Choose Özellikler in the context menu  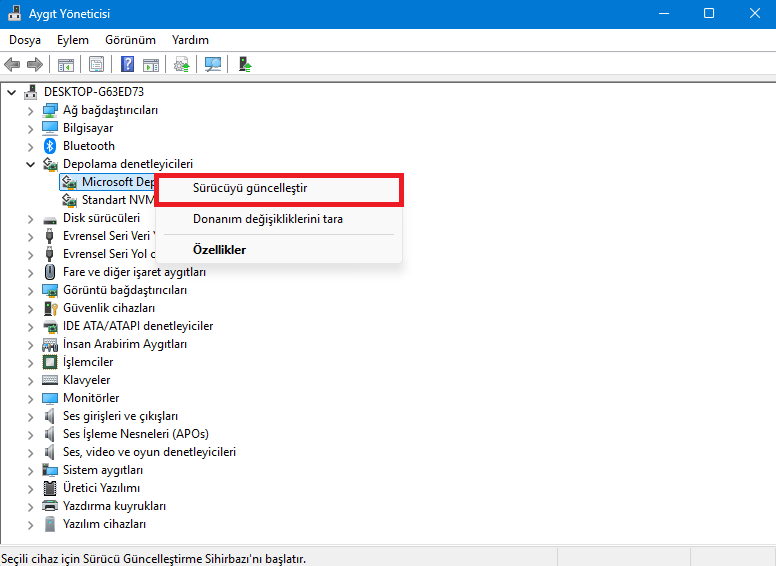pyautogui.click(x=279, y=250)
